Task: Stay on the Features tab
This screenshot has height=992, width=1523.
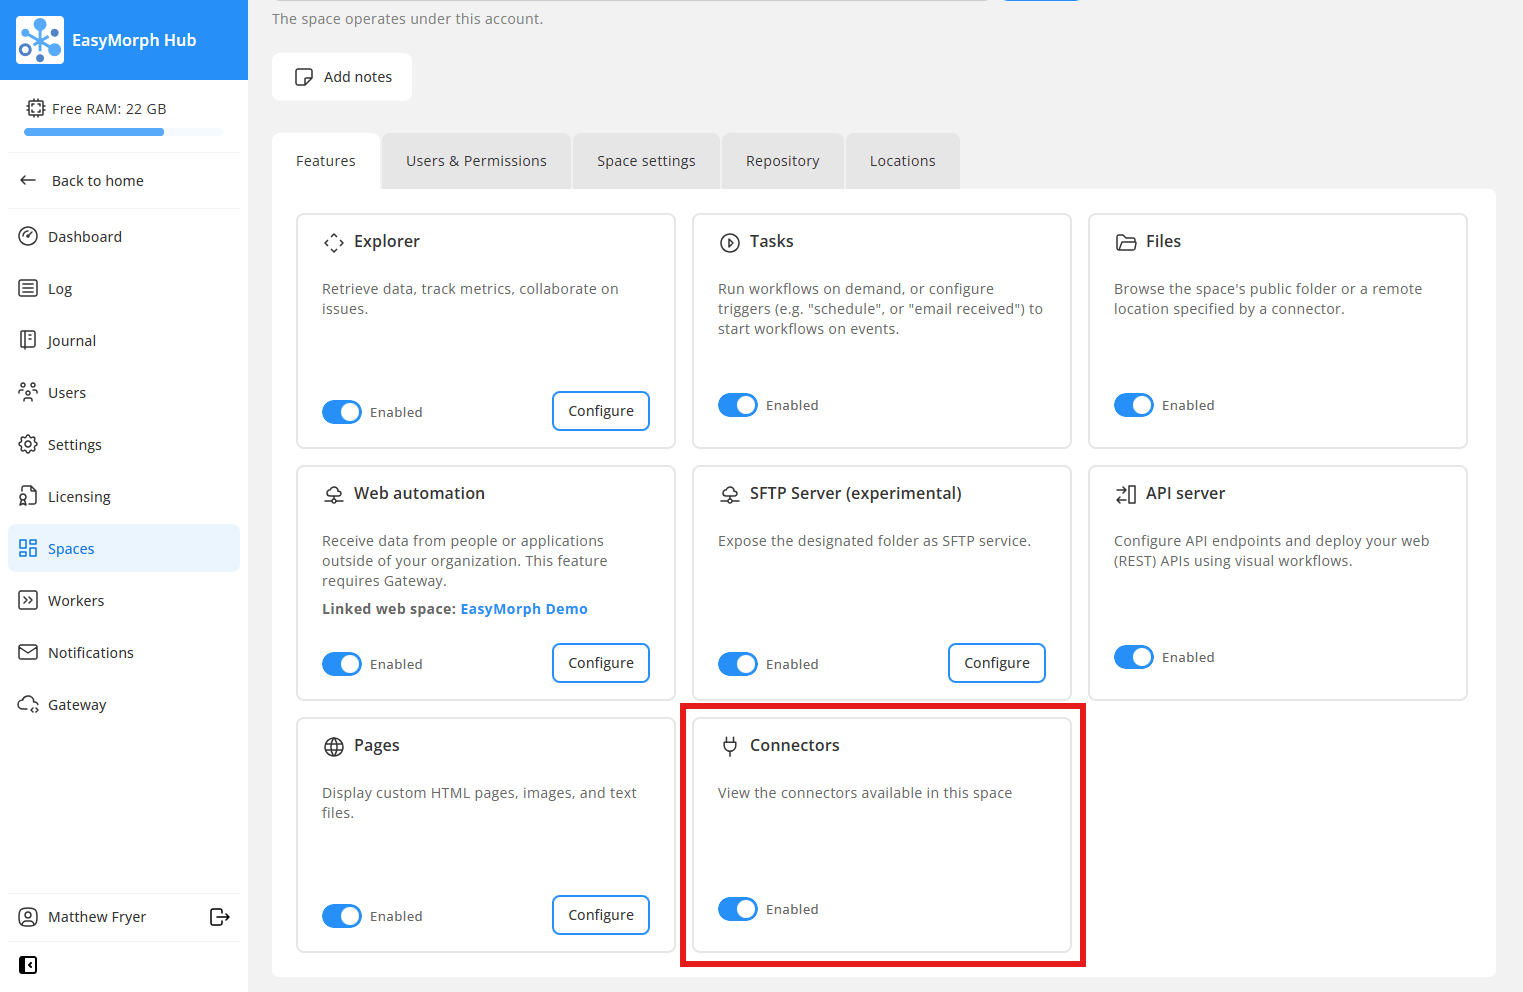Action: pos(326,161)
